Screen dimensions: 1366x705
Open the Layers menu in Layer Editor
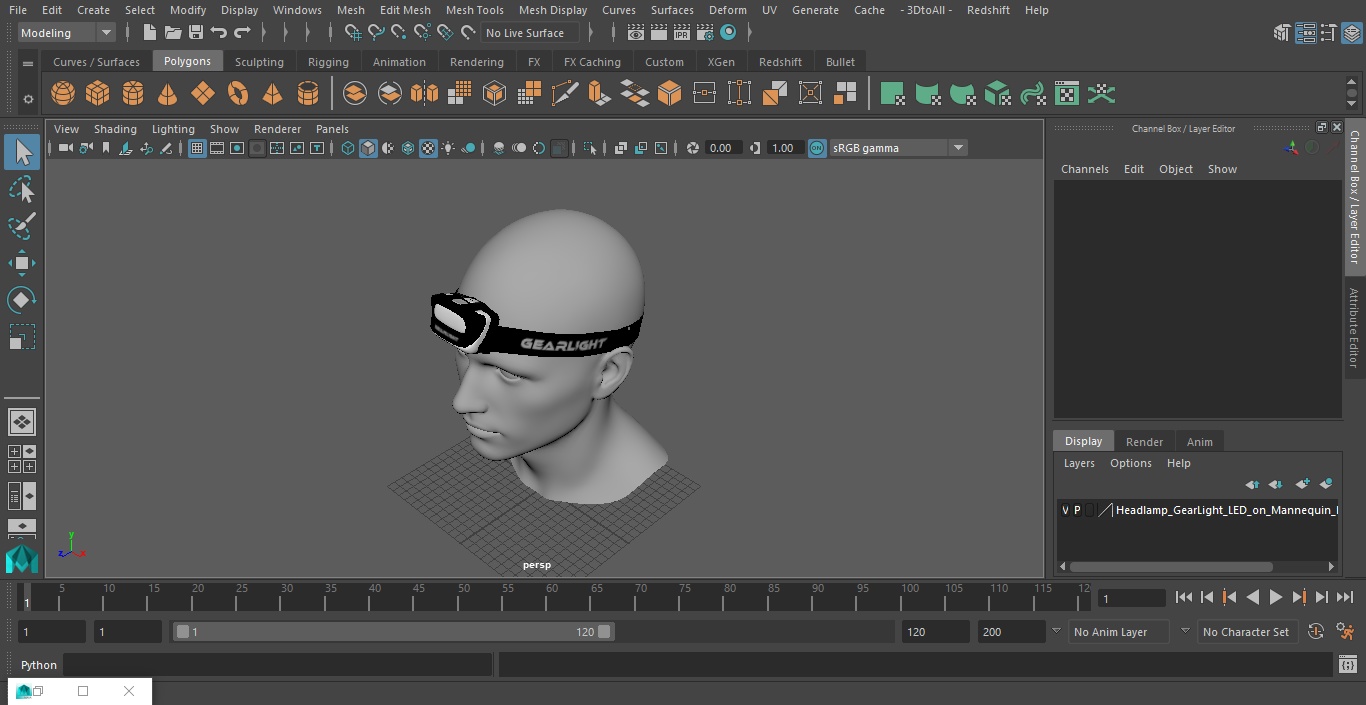1079,463
